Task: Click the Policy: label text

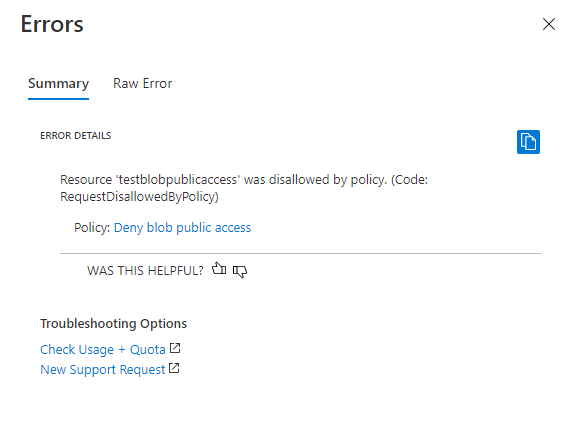Action: (x=92, y=227)
